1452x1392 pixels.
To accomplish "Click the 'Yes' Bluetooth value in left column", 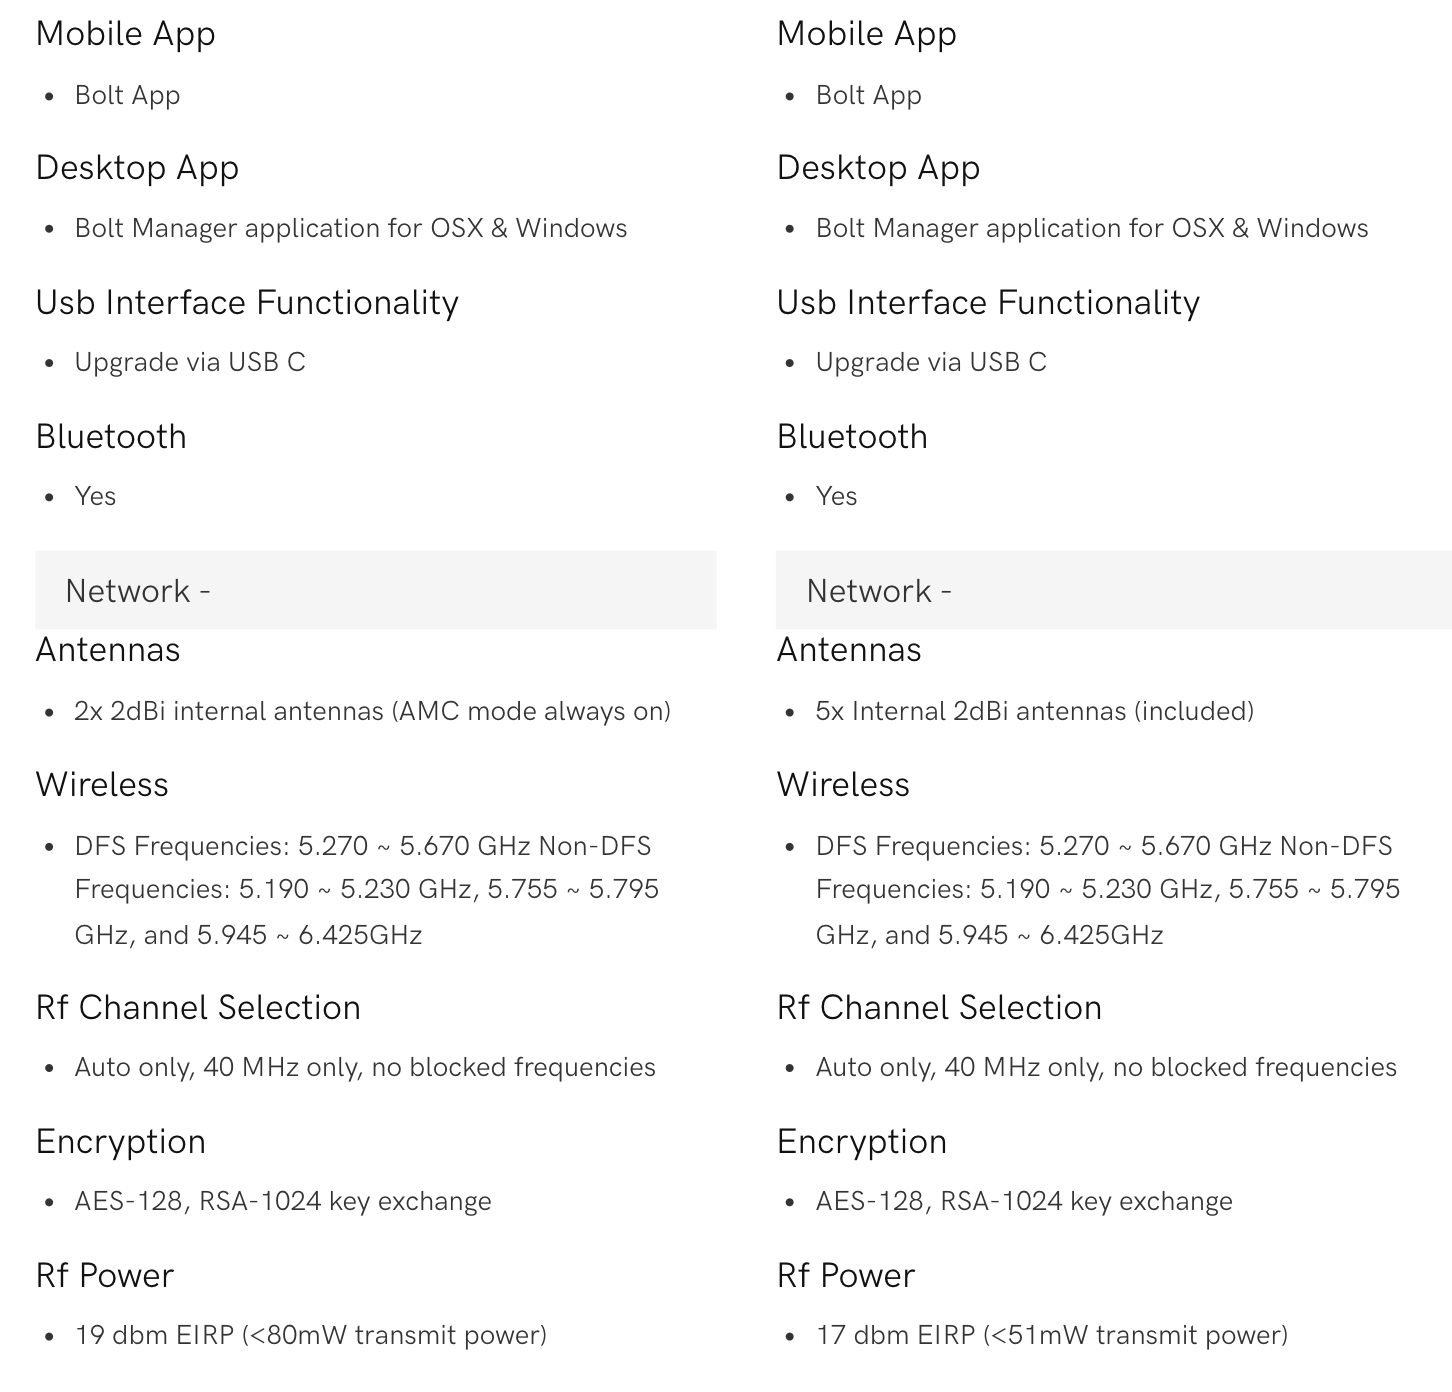I will click(x=95, y=496).
